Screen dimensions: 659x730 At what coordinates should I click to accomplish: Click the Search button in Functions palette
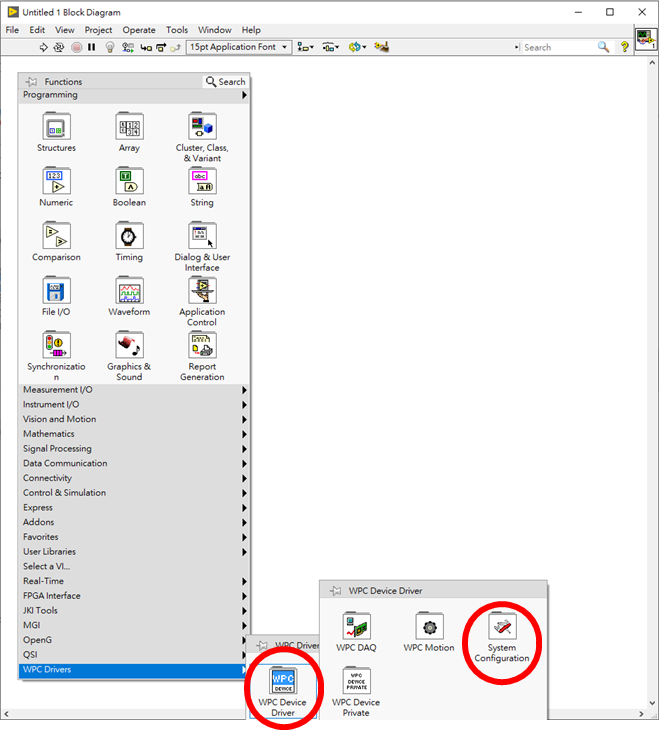tap(226, 82)
